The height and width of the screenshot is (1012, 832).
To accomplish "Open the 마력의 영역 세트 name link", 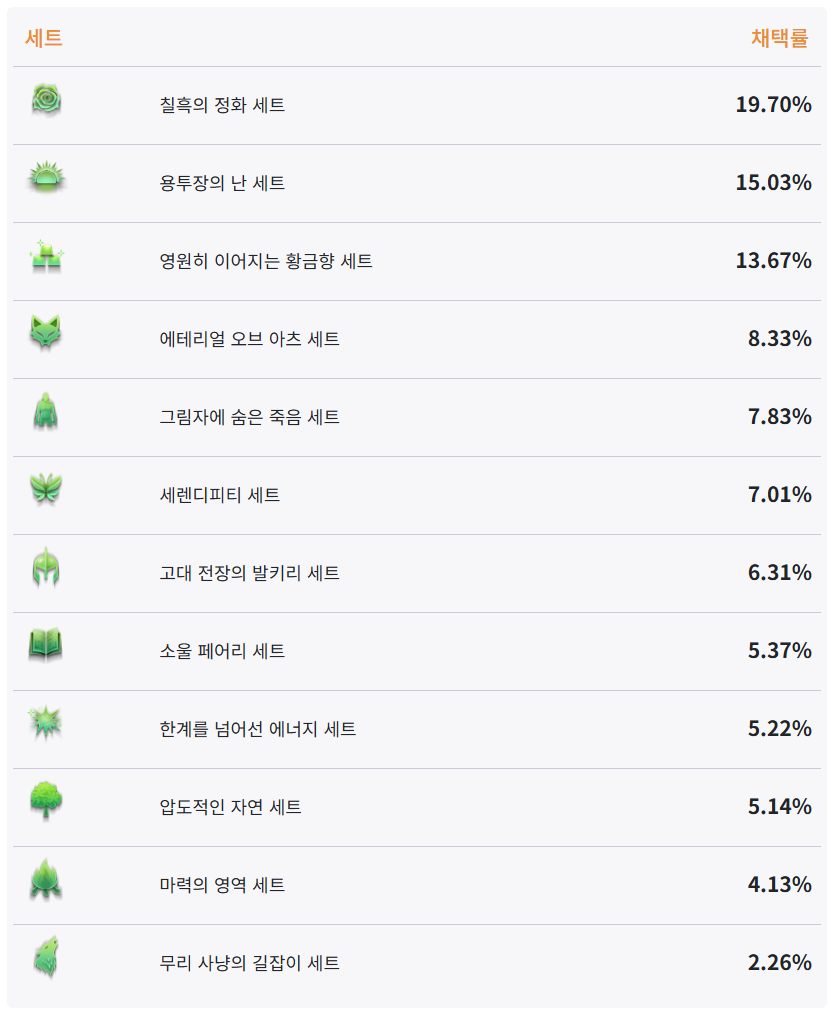I will click(x=222, y=885).
